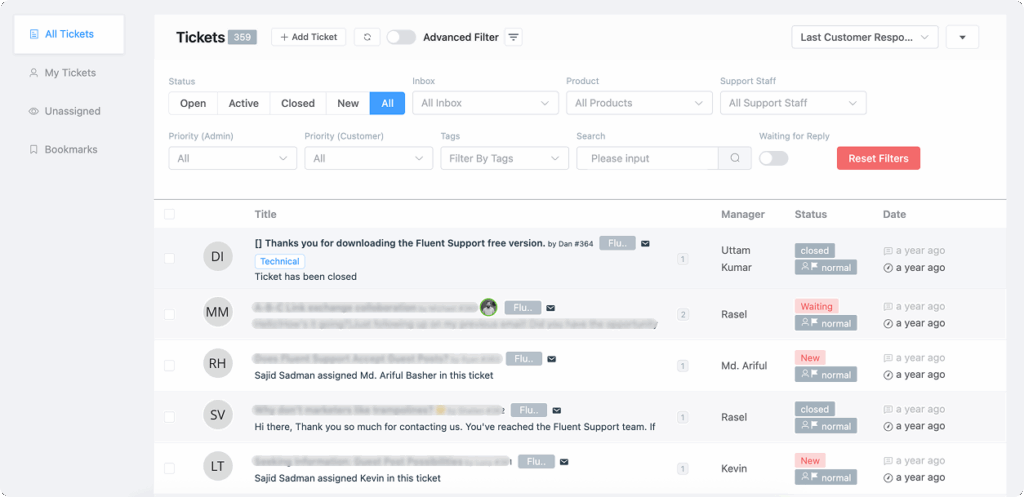Click the 'Sajid Sadman assigned Kevin in this ticket' text
This screenshot has height=497, width=1024.
pyautogui.click(x=347, y=478)
